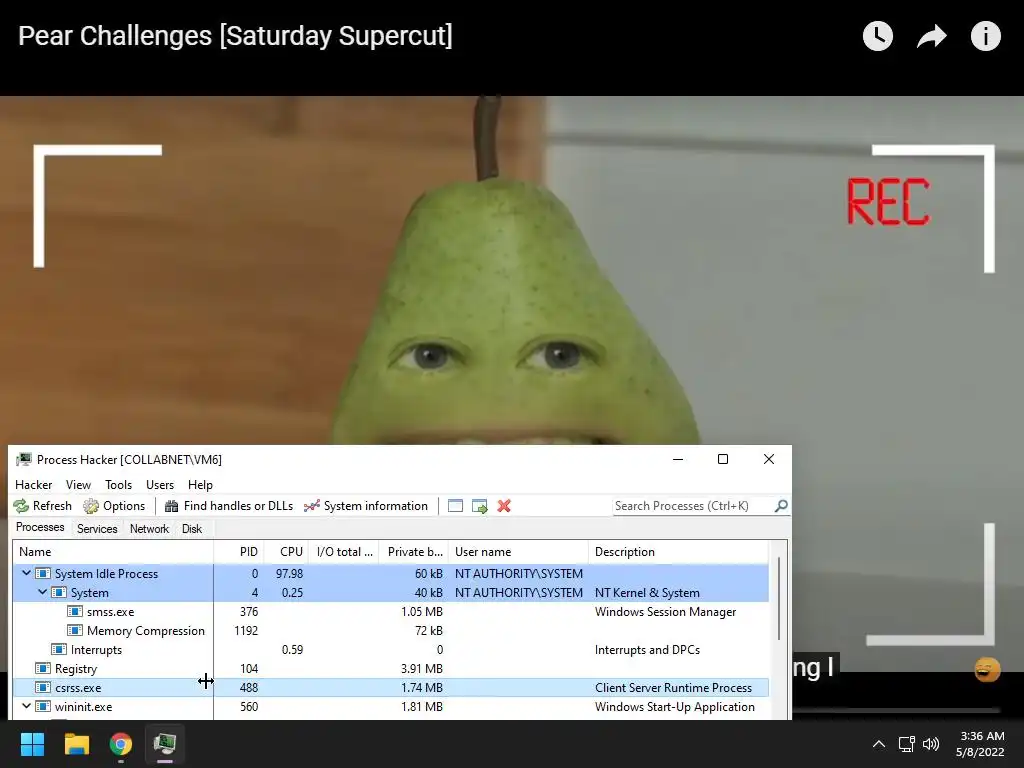Open the Users menu

[160, 485]
